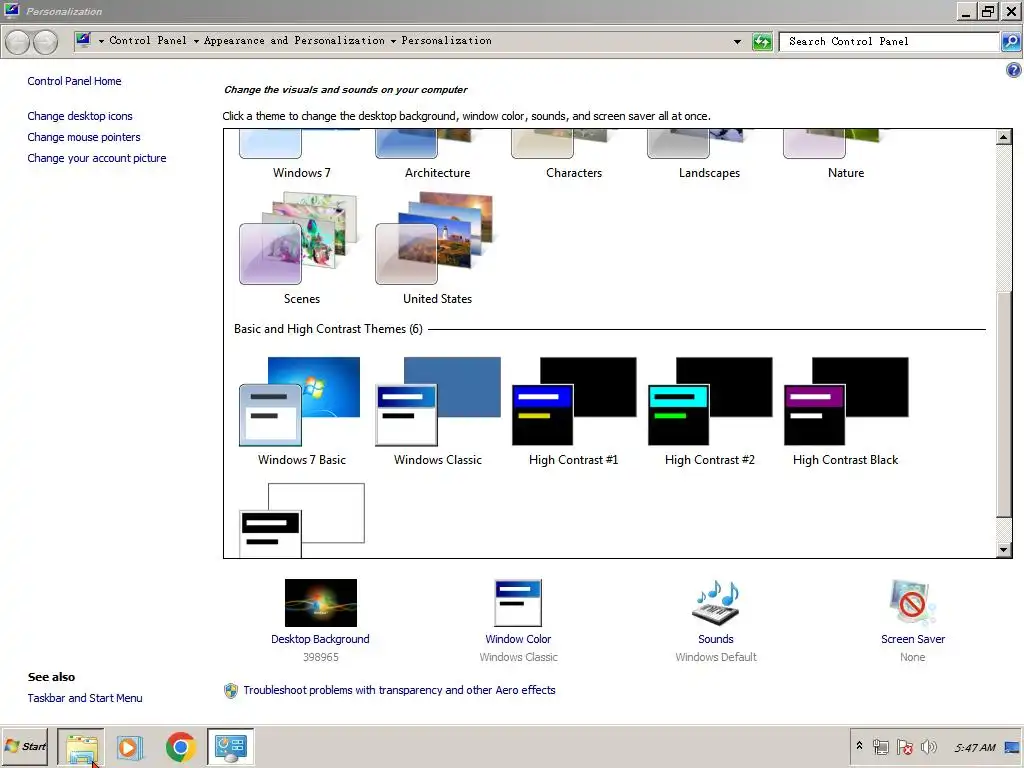Select the High Contrast Black theme
The width and height of the screenshot is (1024, 768).
click(x=846, y=410)
